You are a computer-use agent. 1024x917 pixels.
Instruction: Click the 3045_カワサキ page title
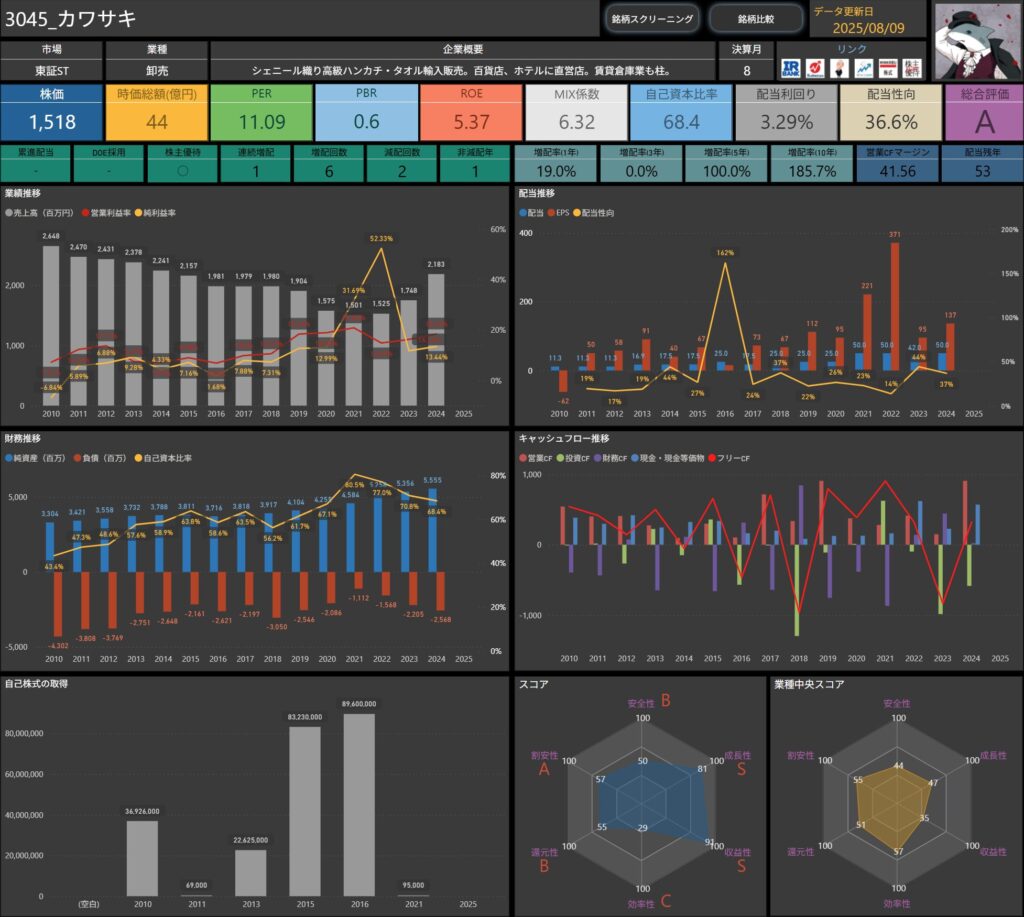(71, 19)
